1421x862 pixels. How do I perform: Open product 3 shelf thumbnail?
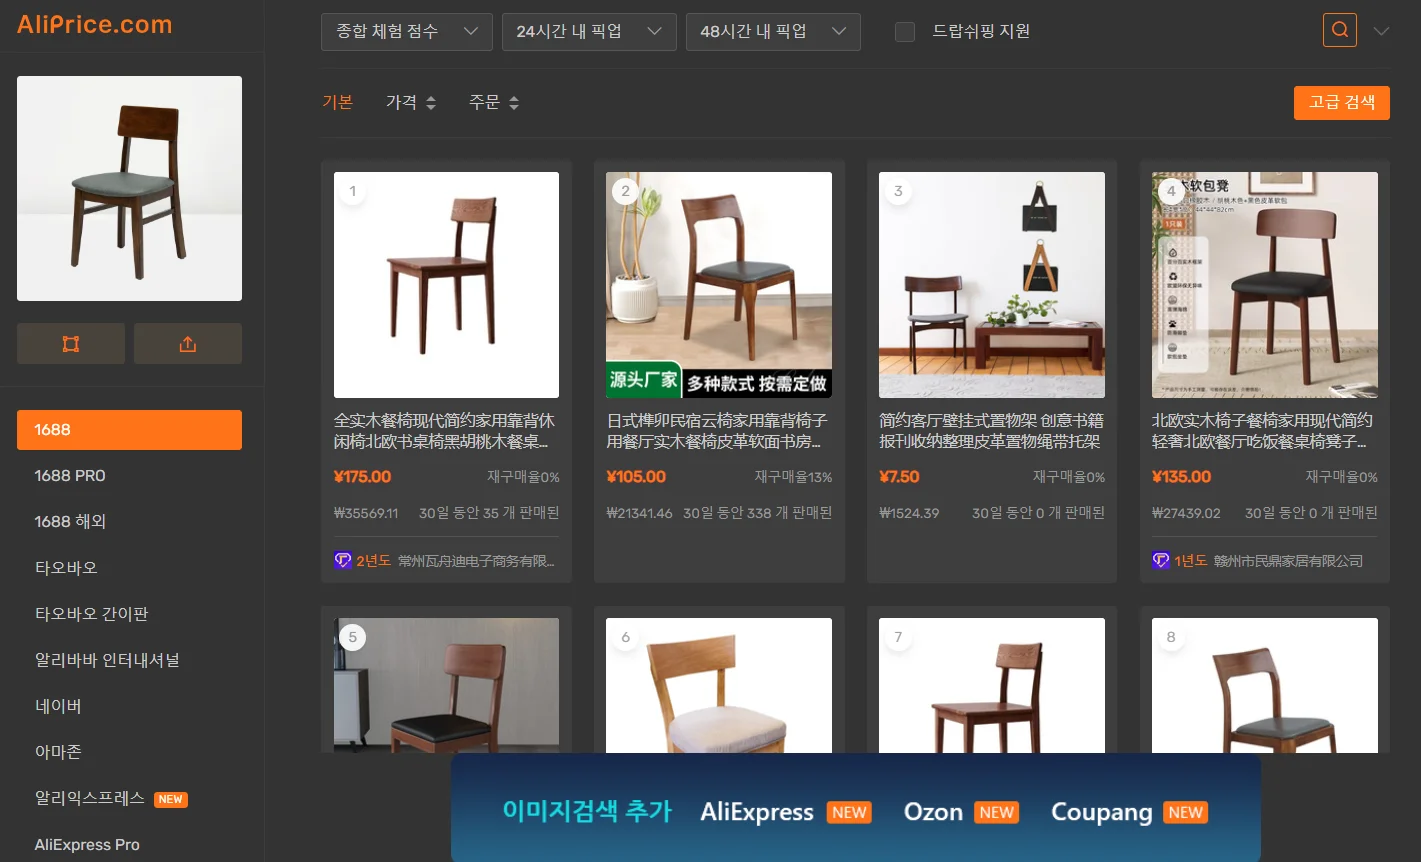[x=992, y=285]
